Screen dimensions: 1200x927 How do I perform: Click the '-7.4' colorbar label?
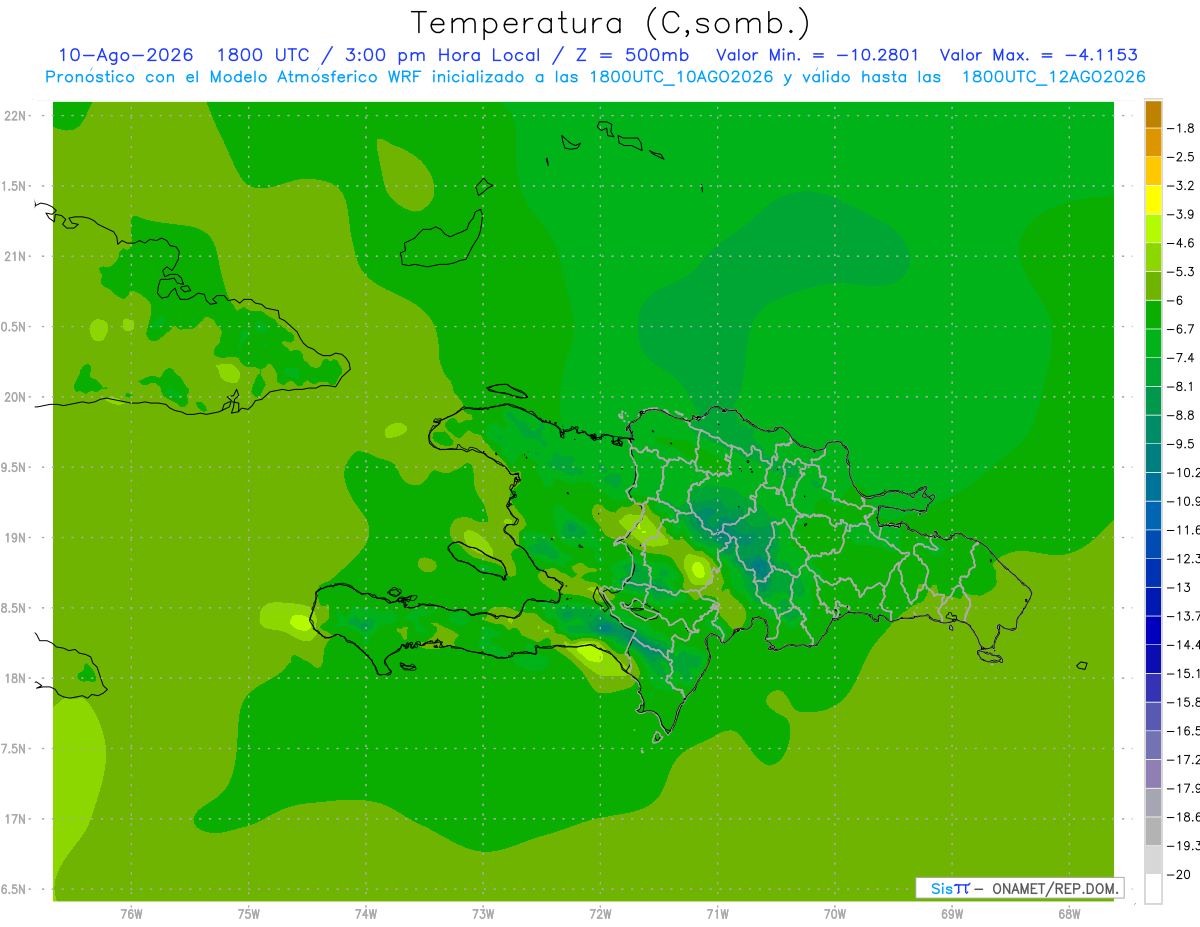click(1181, 357)
